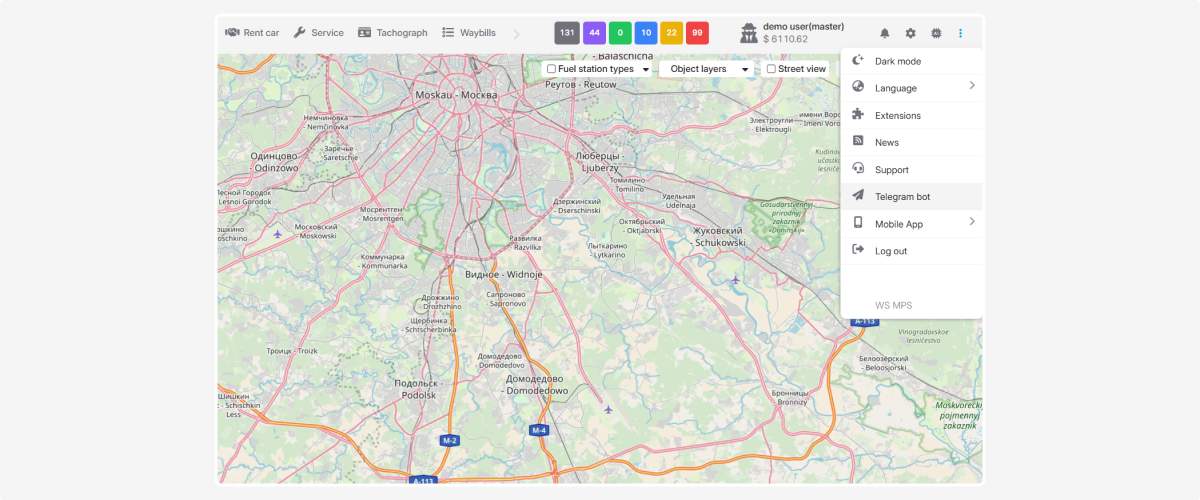Expand the Language submenu chevron
Screen dimensions: 1200x500
coord(971,87)
